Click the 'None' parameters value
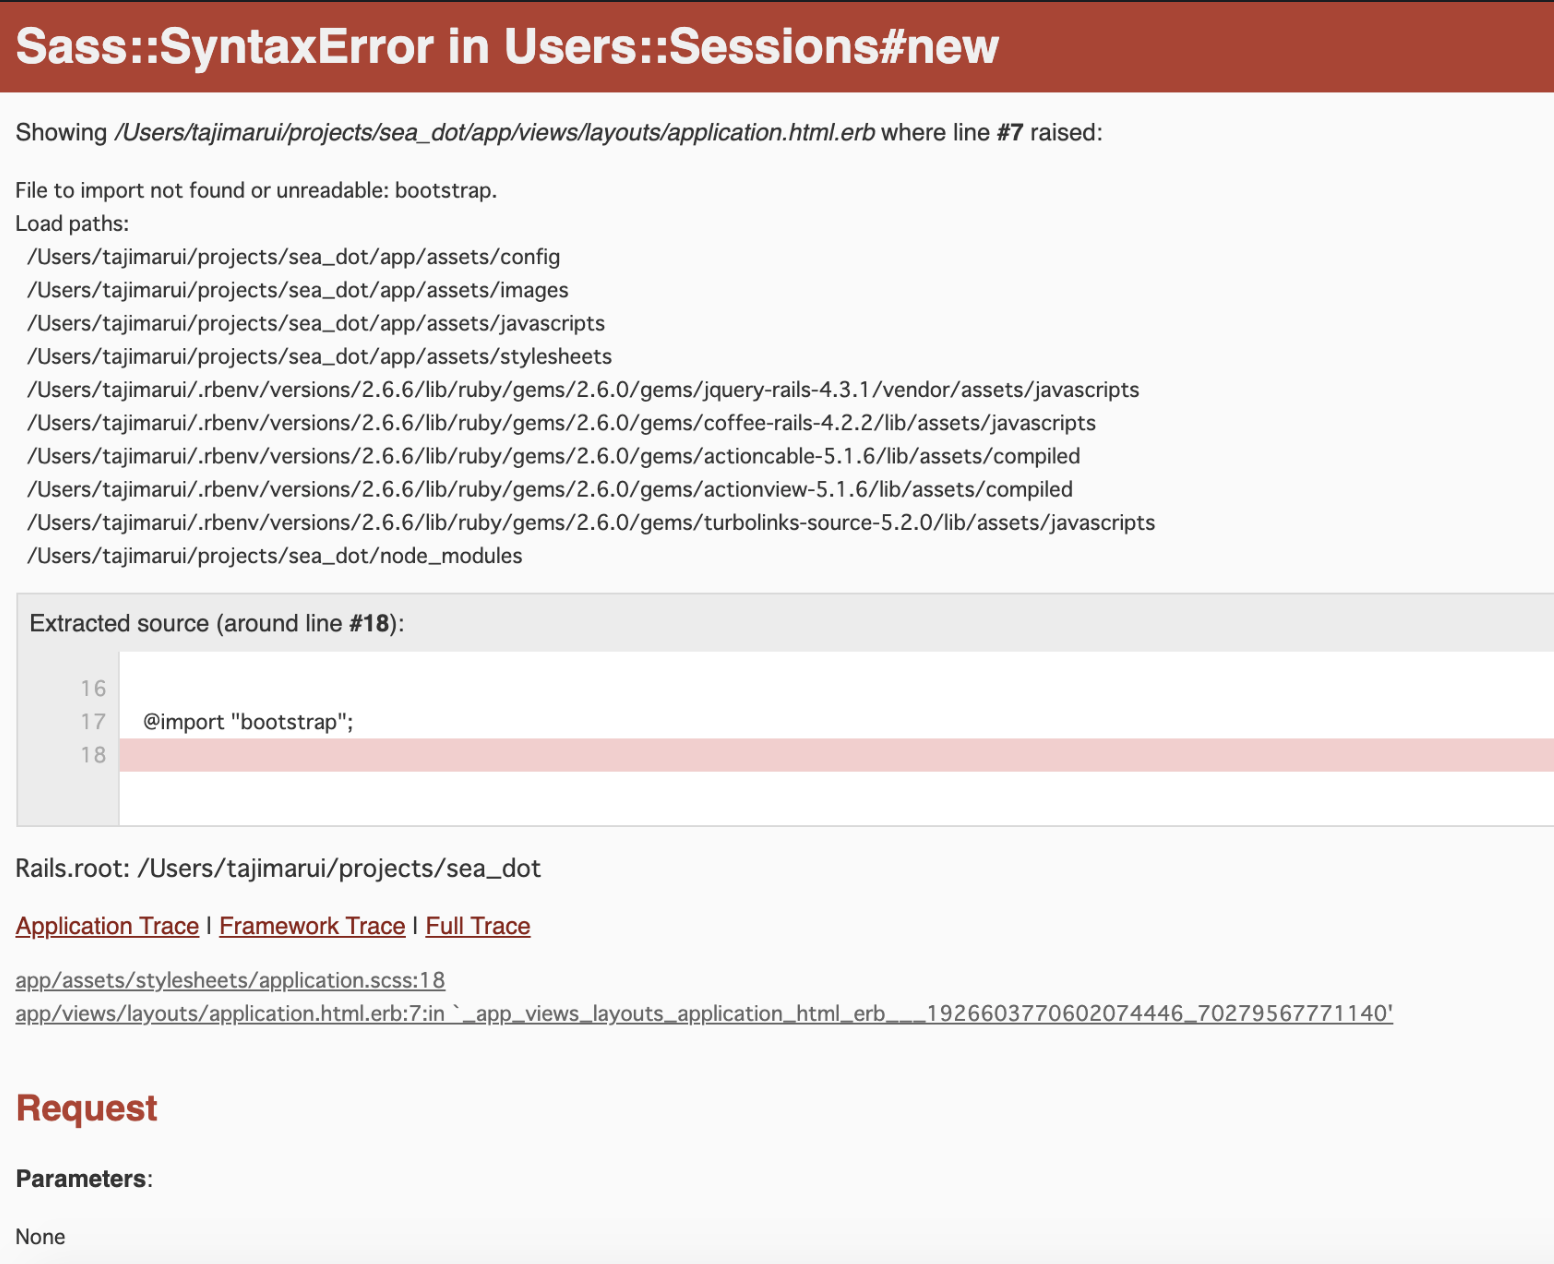 click(x=40, y=1237)
